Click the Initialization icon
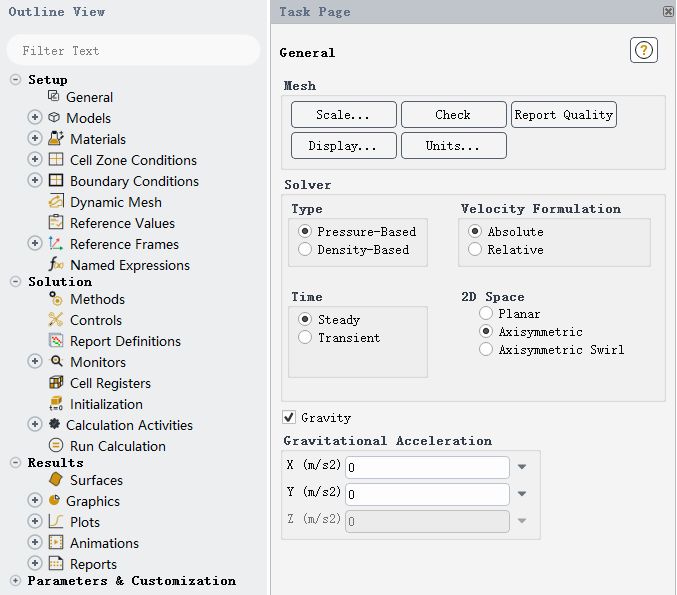The height and width of the screenshot is (595, 677). point(55,404)
